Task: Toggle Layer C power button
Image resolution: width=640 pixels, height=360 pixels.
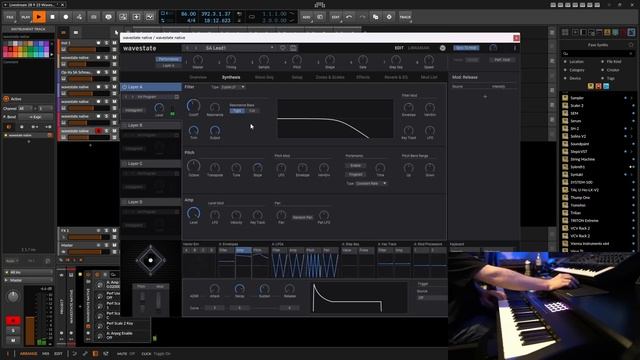Action: point(124,164)
